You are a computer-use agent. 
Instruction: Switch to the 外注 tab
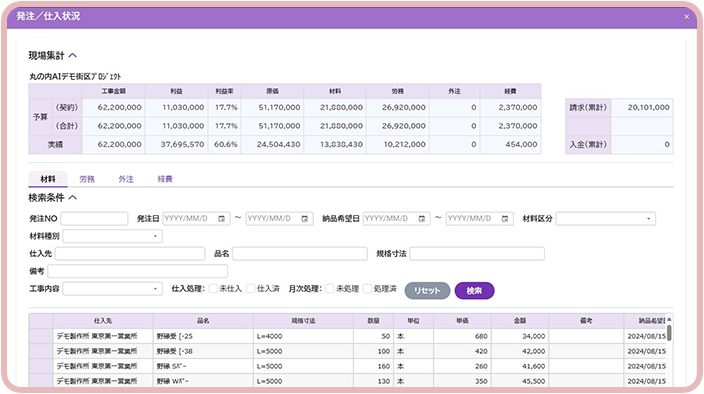pyautogui.click(x=126, y=179)
